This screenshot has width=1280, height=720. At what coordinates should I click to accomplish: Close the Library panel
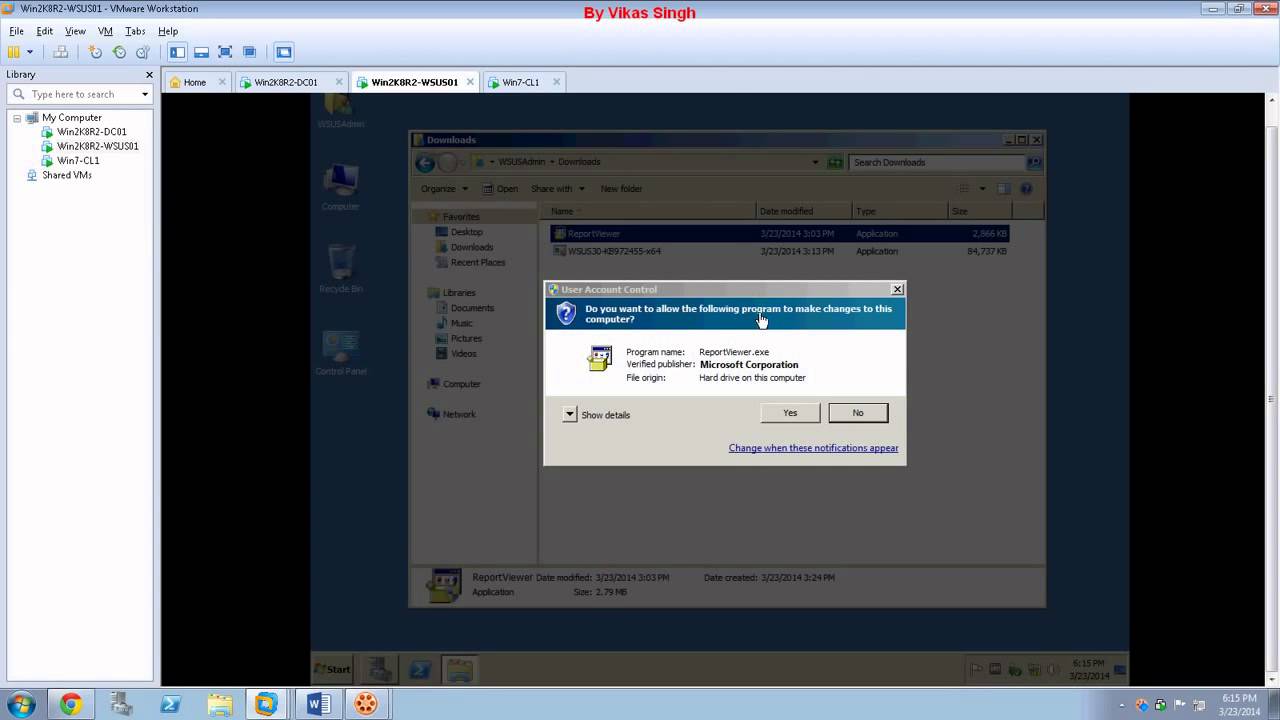click(x=149, y=74)
